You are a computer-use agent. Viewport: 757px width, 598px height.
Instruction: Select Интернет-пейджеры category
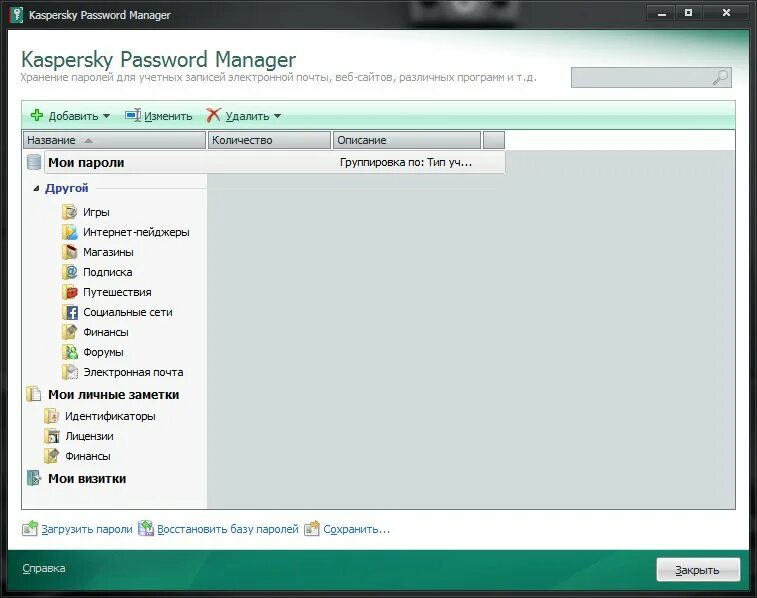tap(136, 232)
